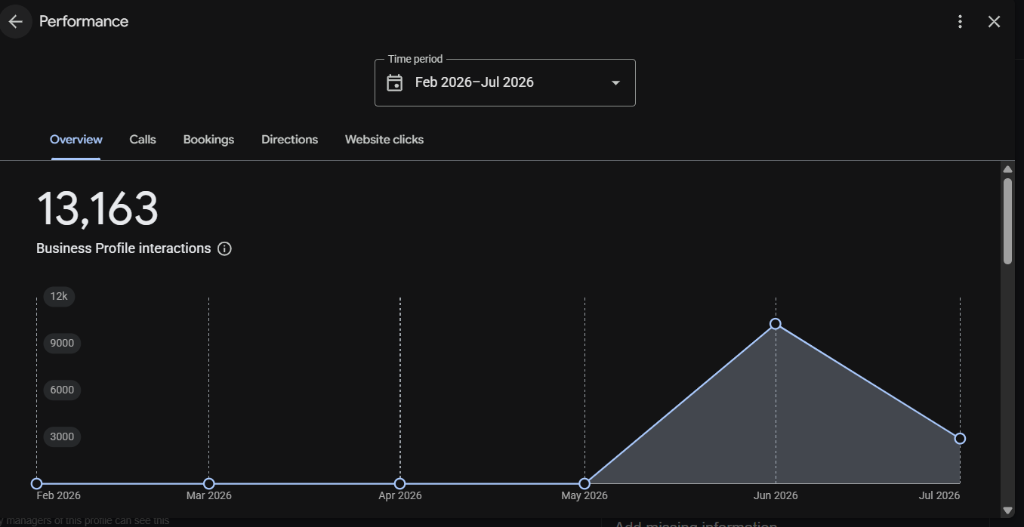Click the calendar icon in Time period
The height and width of the screenshot is (527, 1024).
pyautogui.click(x=394, y=83)
